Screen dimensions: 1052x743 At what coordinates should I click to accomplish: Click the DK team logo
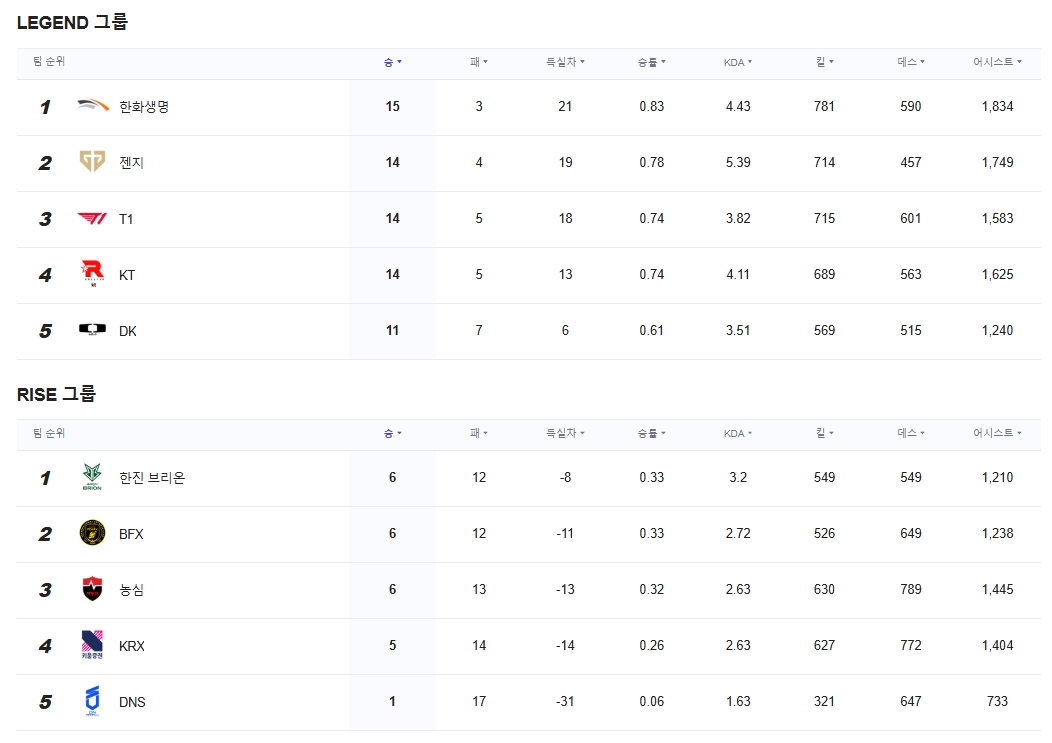coord(93,330)
